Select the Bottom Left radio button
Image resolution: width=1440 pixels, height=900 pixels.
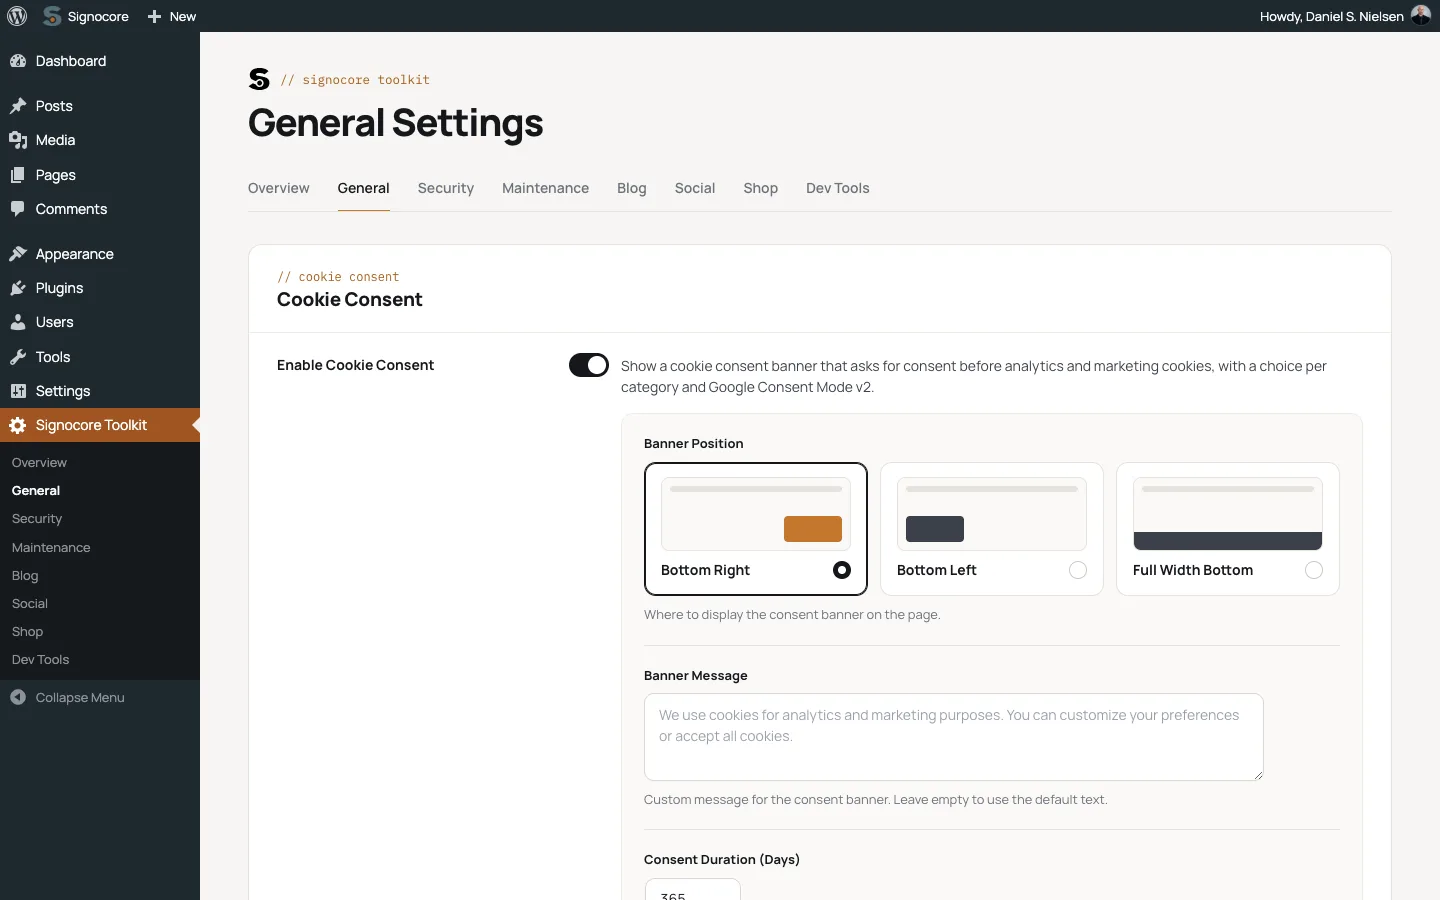[1078, 570]
